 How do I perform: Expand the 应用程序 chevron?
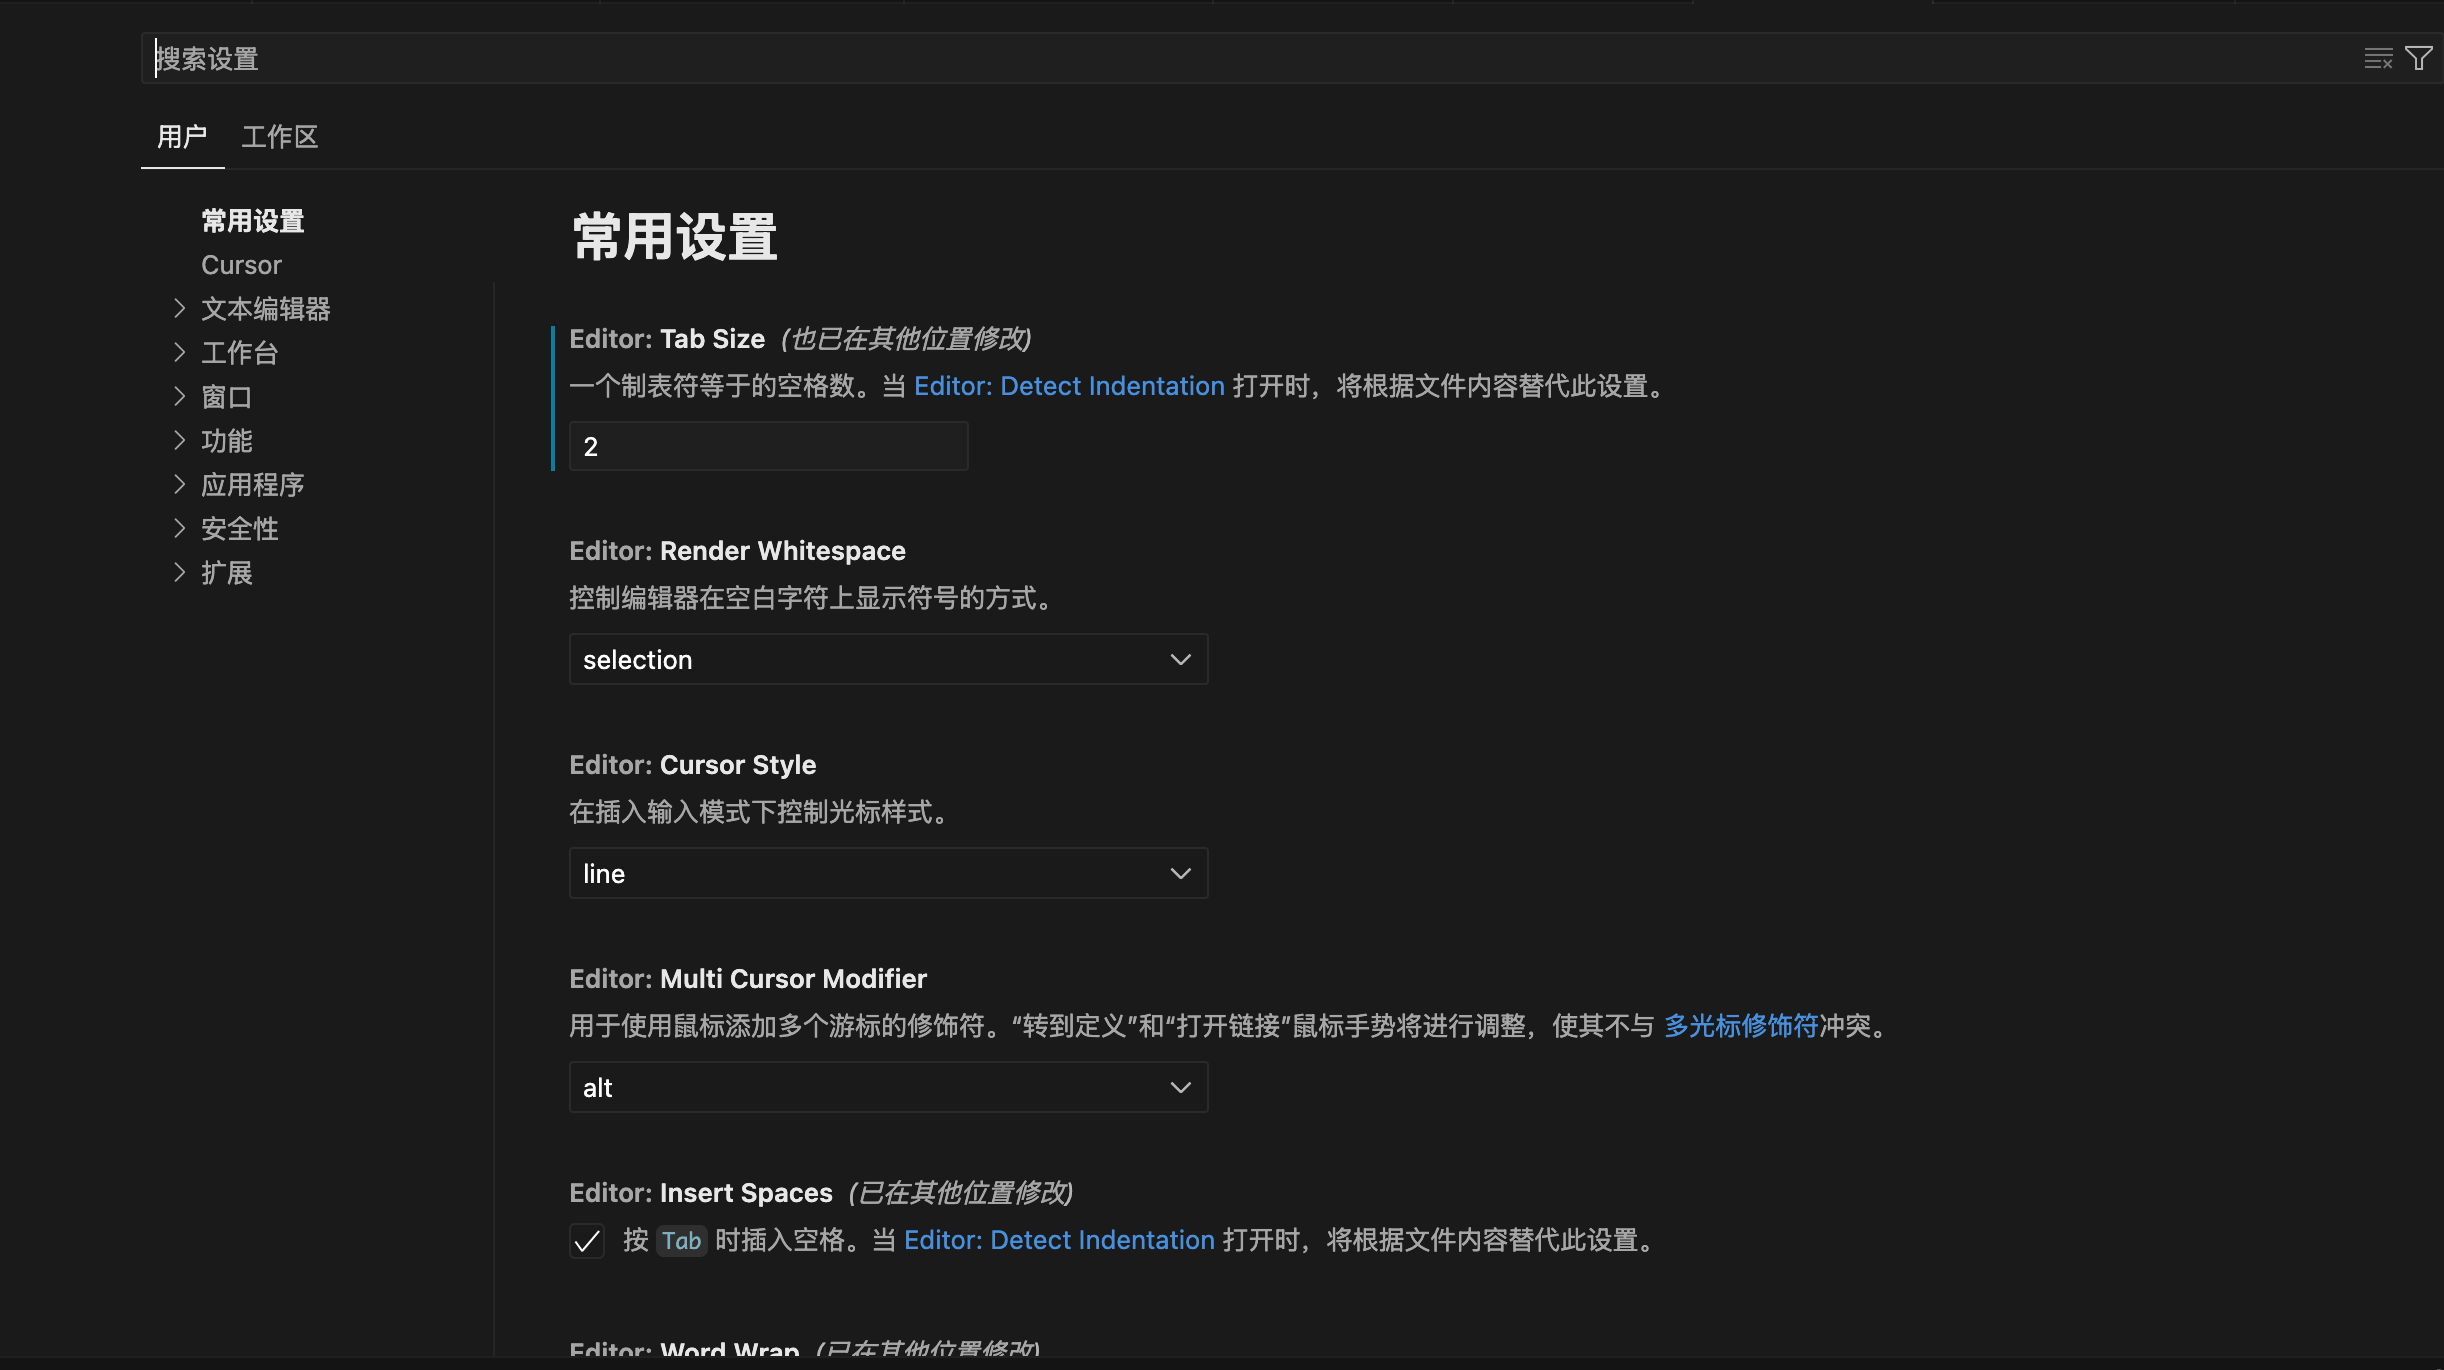180,484
